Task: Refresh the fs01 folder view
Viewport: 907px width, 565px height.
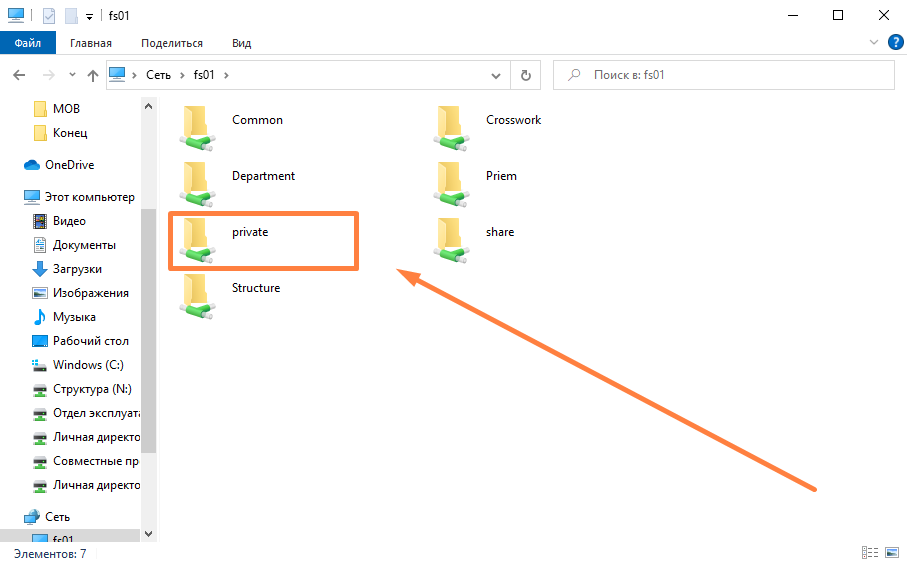Action: (526, 75)
